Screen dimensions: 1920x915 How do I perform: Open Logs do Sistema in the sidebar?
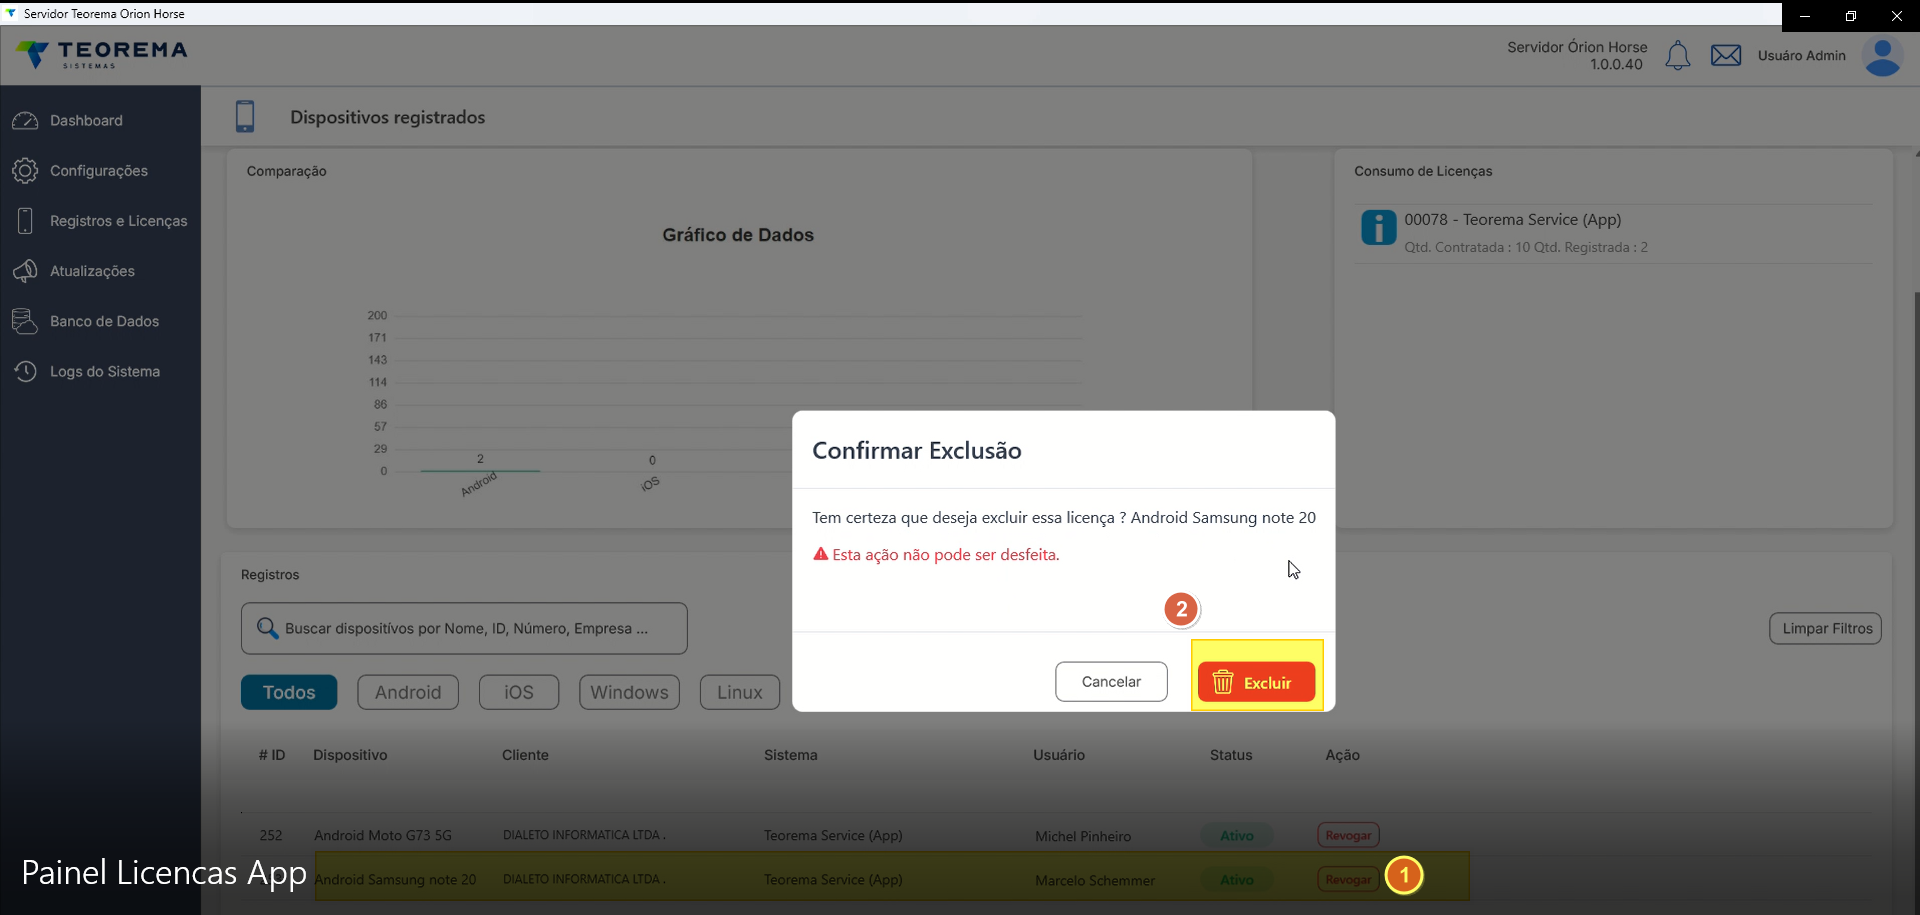click(105, 371)
